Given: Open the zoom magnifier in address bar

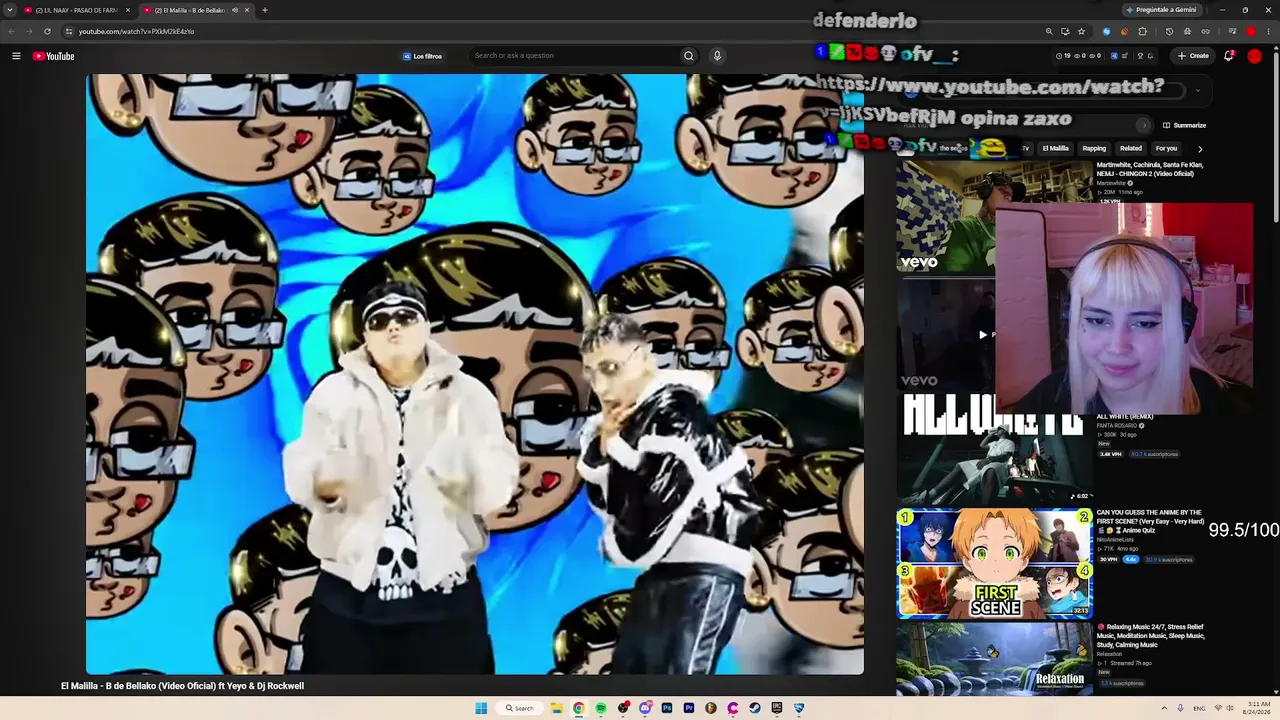Looking at the screenshot, I should (1049, 31).
